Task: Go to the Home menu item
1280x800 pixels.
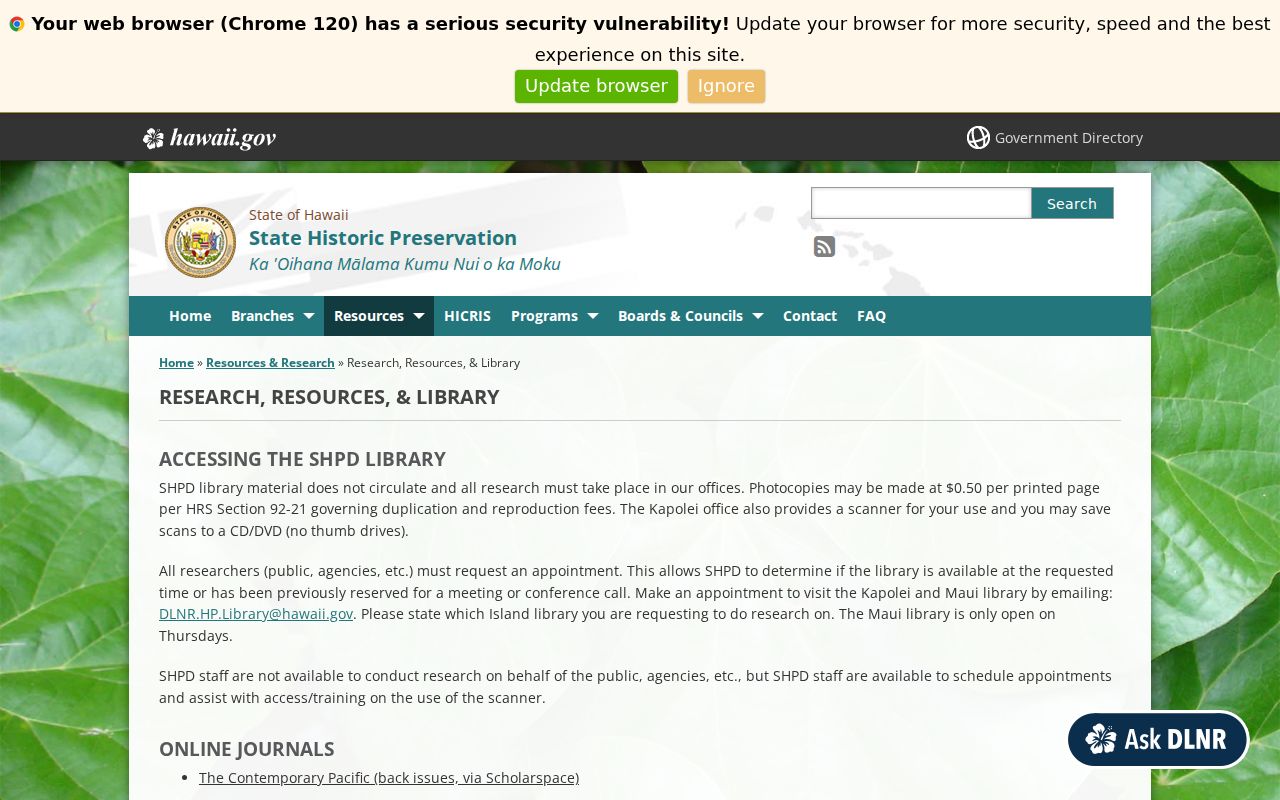Action: pyautogui.click(x=190, y=316)
